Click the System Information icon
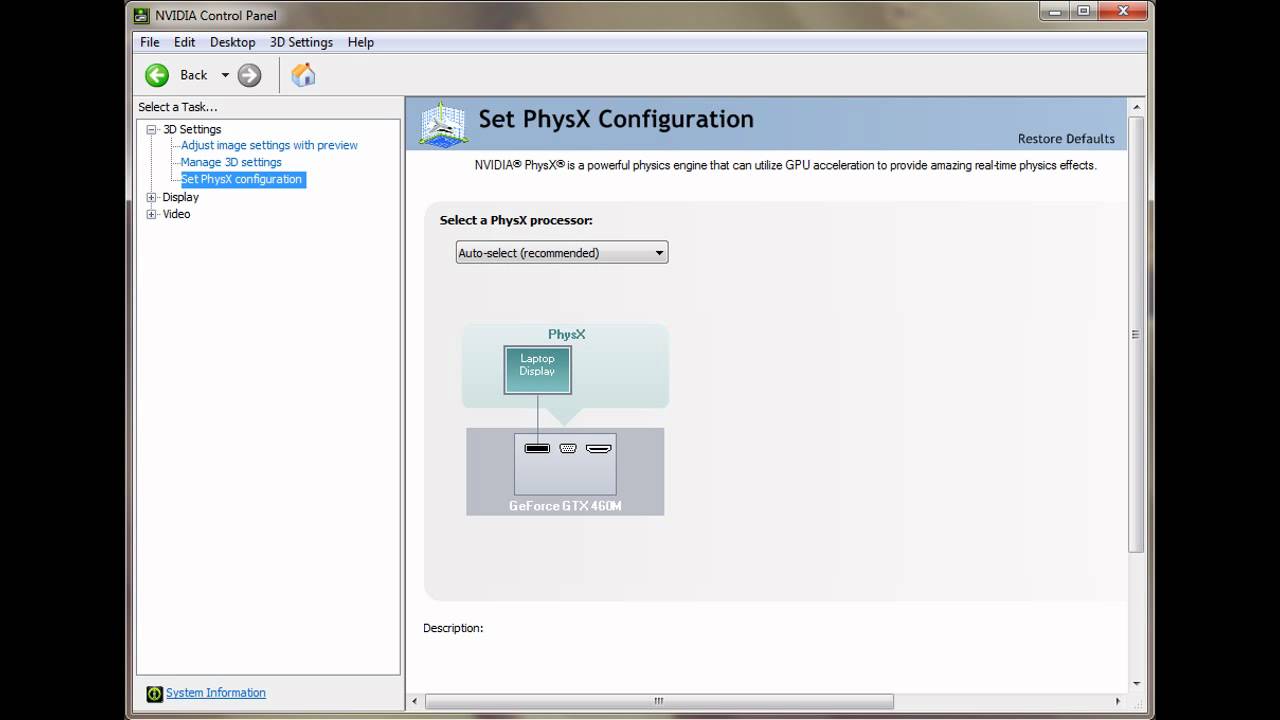This screenshot has height=720, width=1280. pos(154,693)
